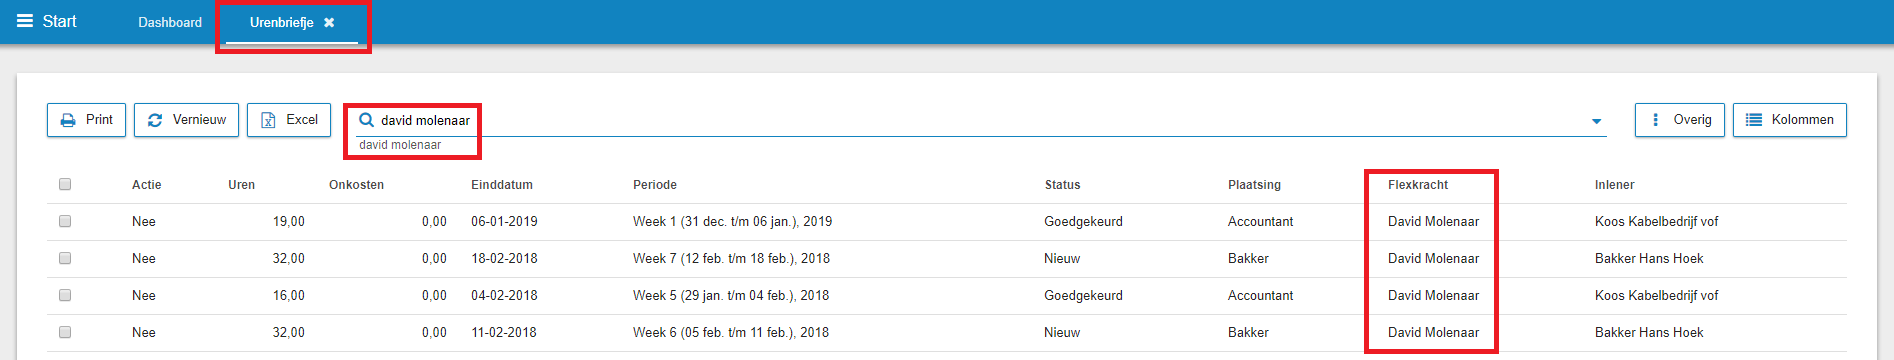Expand the search field dropdown arrow
This screenshot has height=360, width=1894.
pos(1596,122)
